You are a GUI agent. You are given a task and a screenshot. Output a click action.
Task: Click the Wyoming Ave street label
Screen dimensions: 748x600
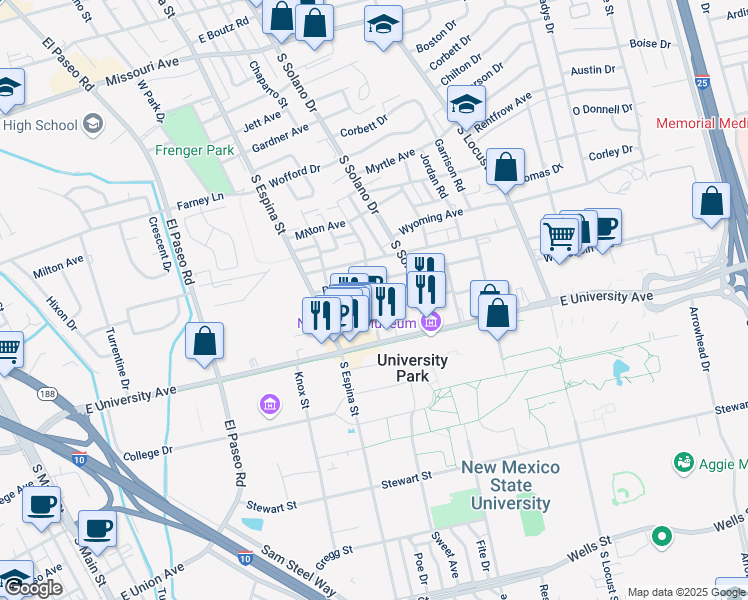(431, 221)
